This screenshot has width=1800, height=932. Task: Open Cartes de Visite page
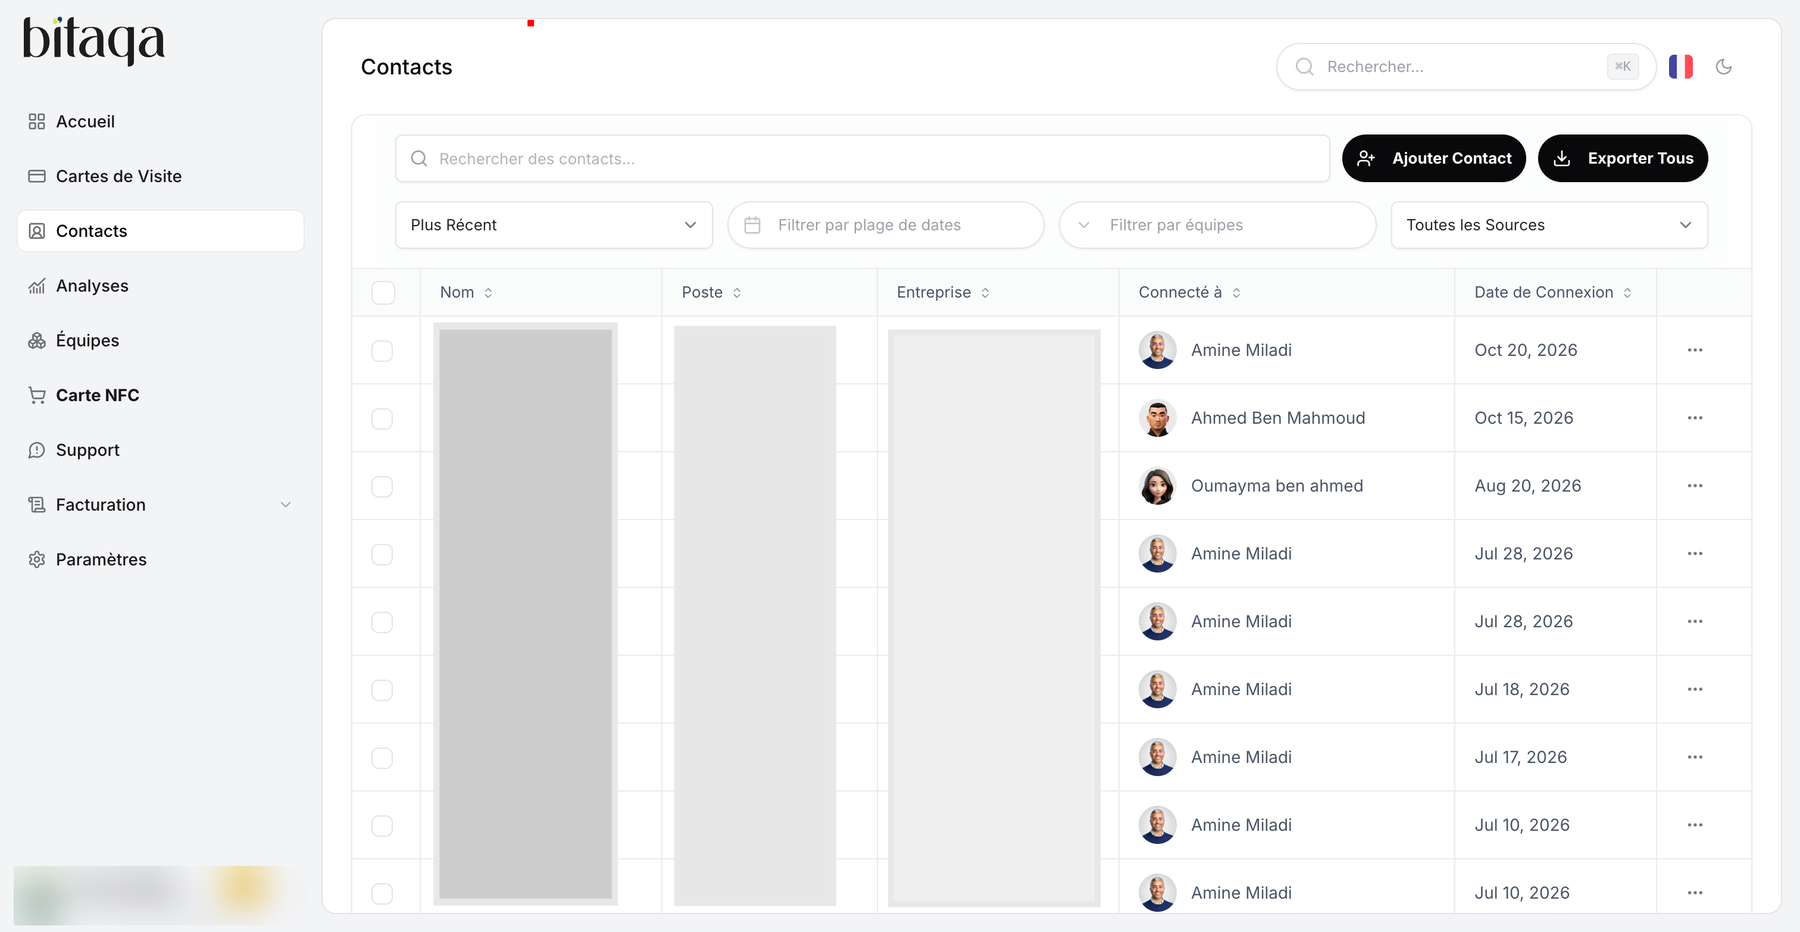pos(160,176)
